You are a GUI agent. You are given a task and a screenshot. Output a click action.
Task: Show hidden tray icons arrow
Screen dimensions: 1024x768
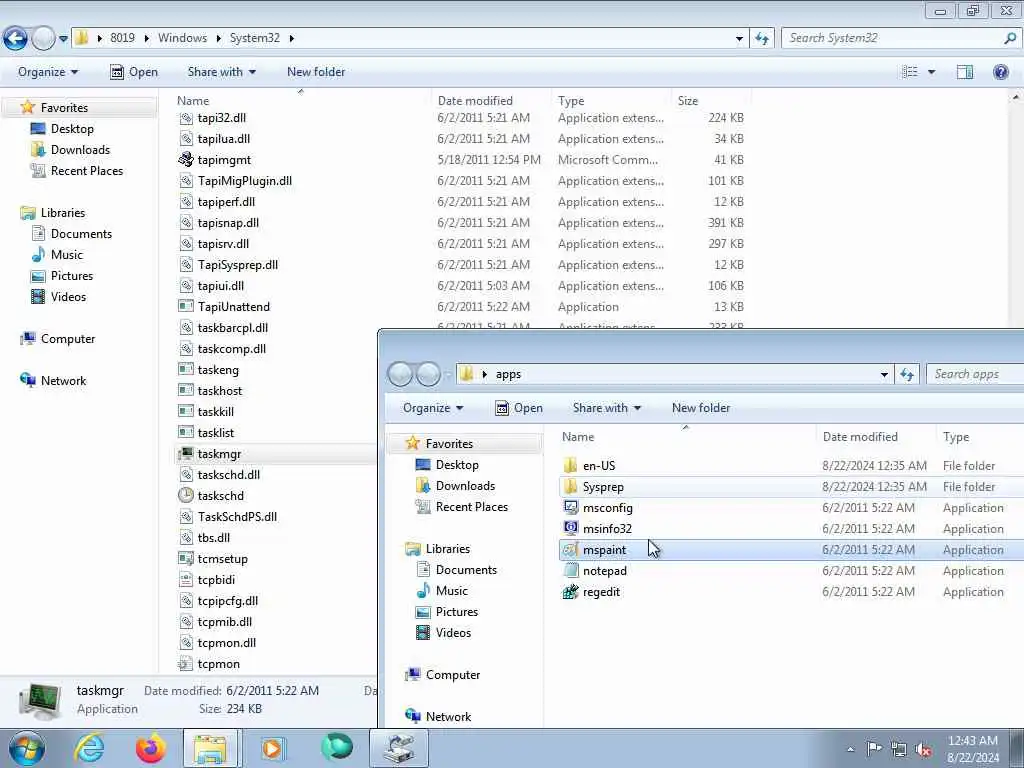(850, 749)
